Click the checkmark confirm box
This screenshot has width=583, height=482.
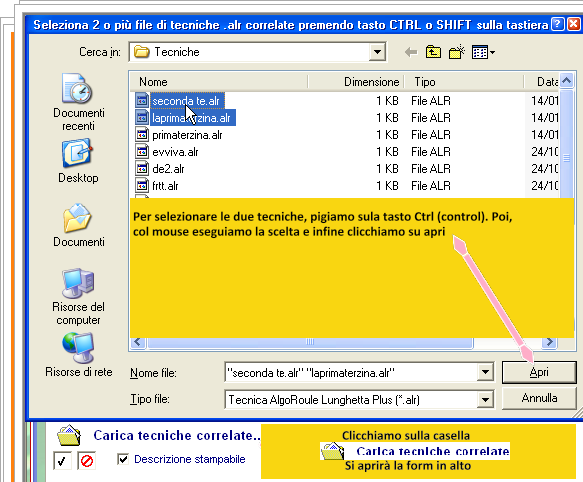[x=62, y=461]
